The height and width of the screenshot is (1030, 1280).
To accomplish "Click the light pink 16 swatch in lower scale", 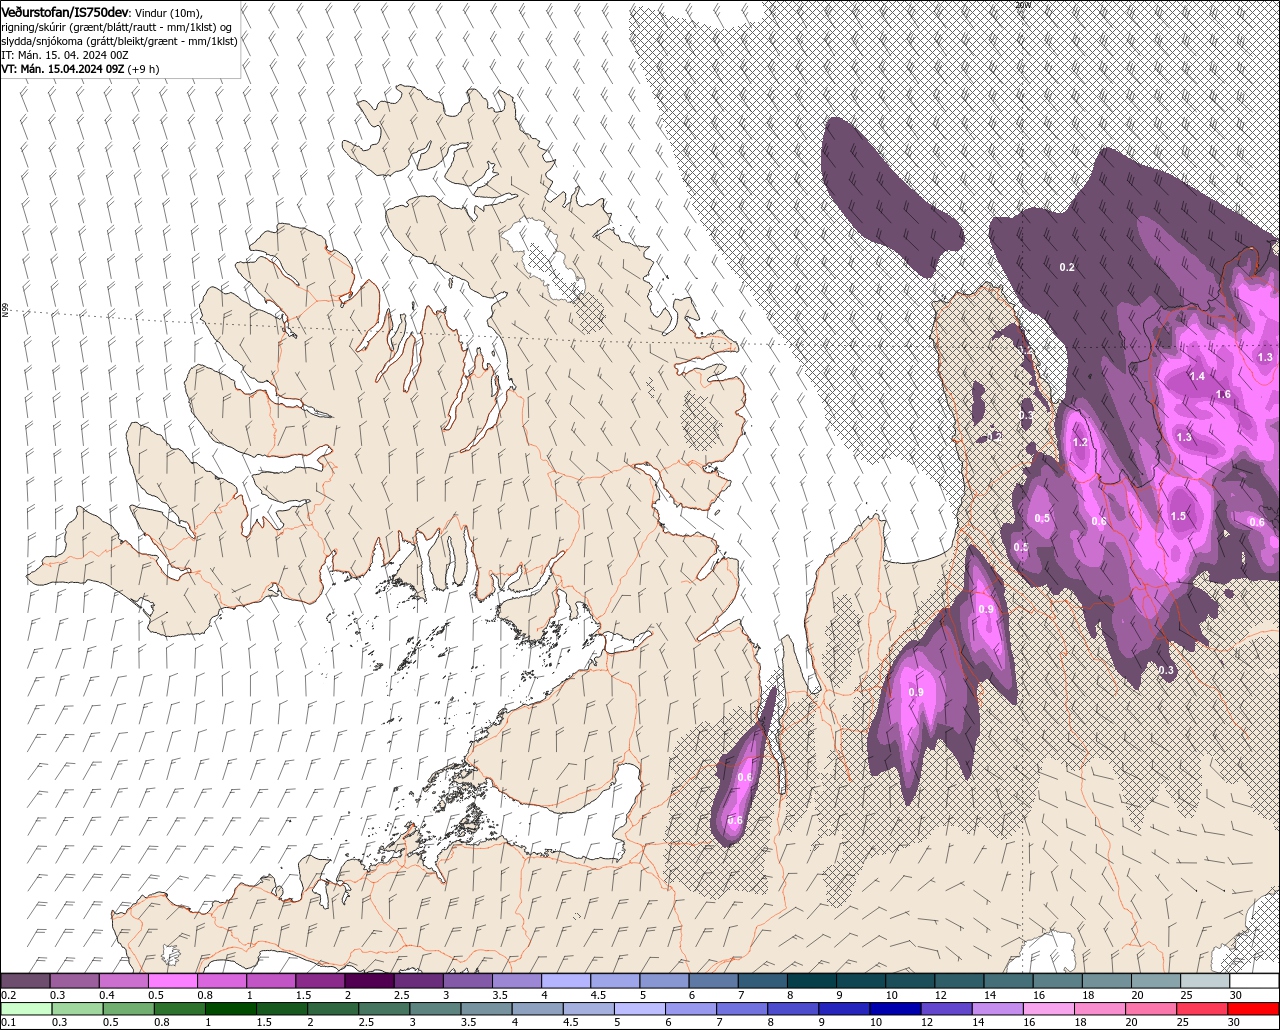I will coord(1048,1008).
